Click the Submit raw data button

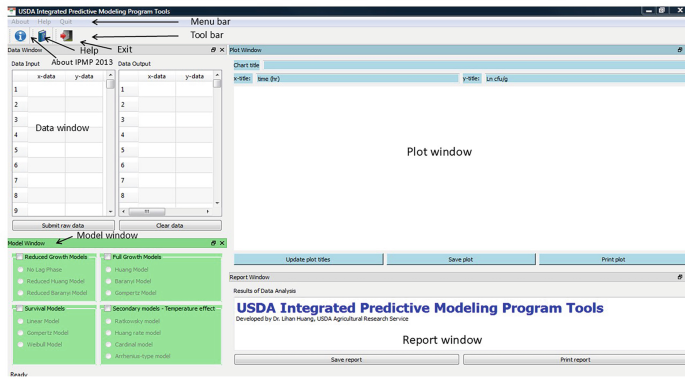pyautogui.click(x=63, y=225)
